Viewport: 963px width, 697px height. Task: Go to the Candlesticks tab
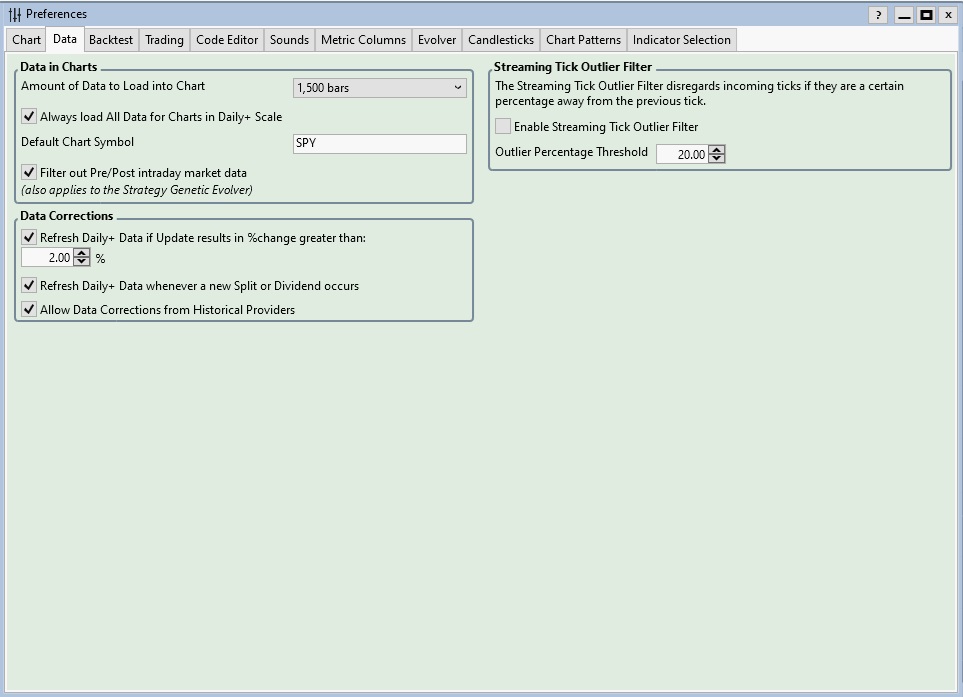click(501, 40)
